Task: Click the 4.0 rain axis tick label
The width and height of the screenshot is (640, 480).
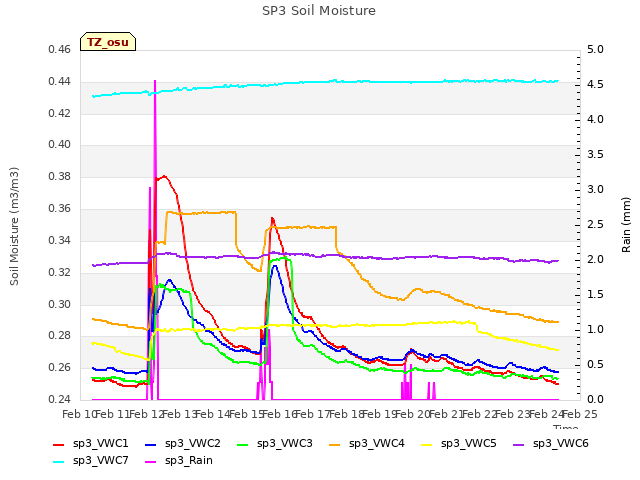Action: click(x=595, y=120)
